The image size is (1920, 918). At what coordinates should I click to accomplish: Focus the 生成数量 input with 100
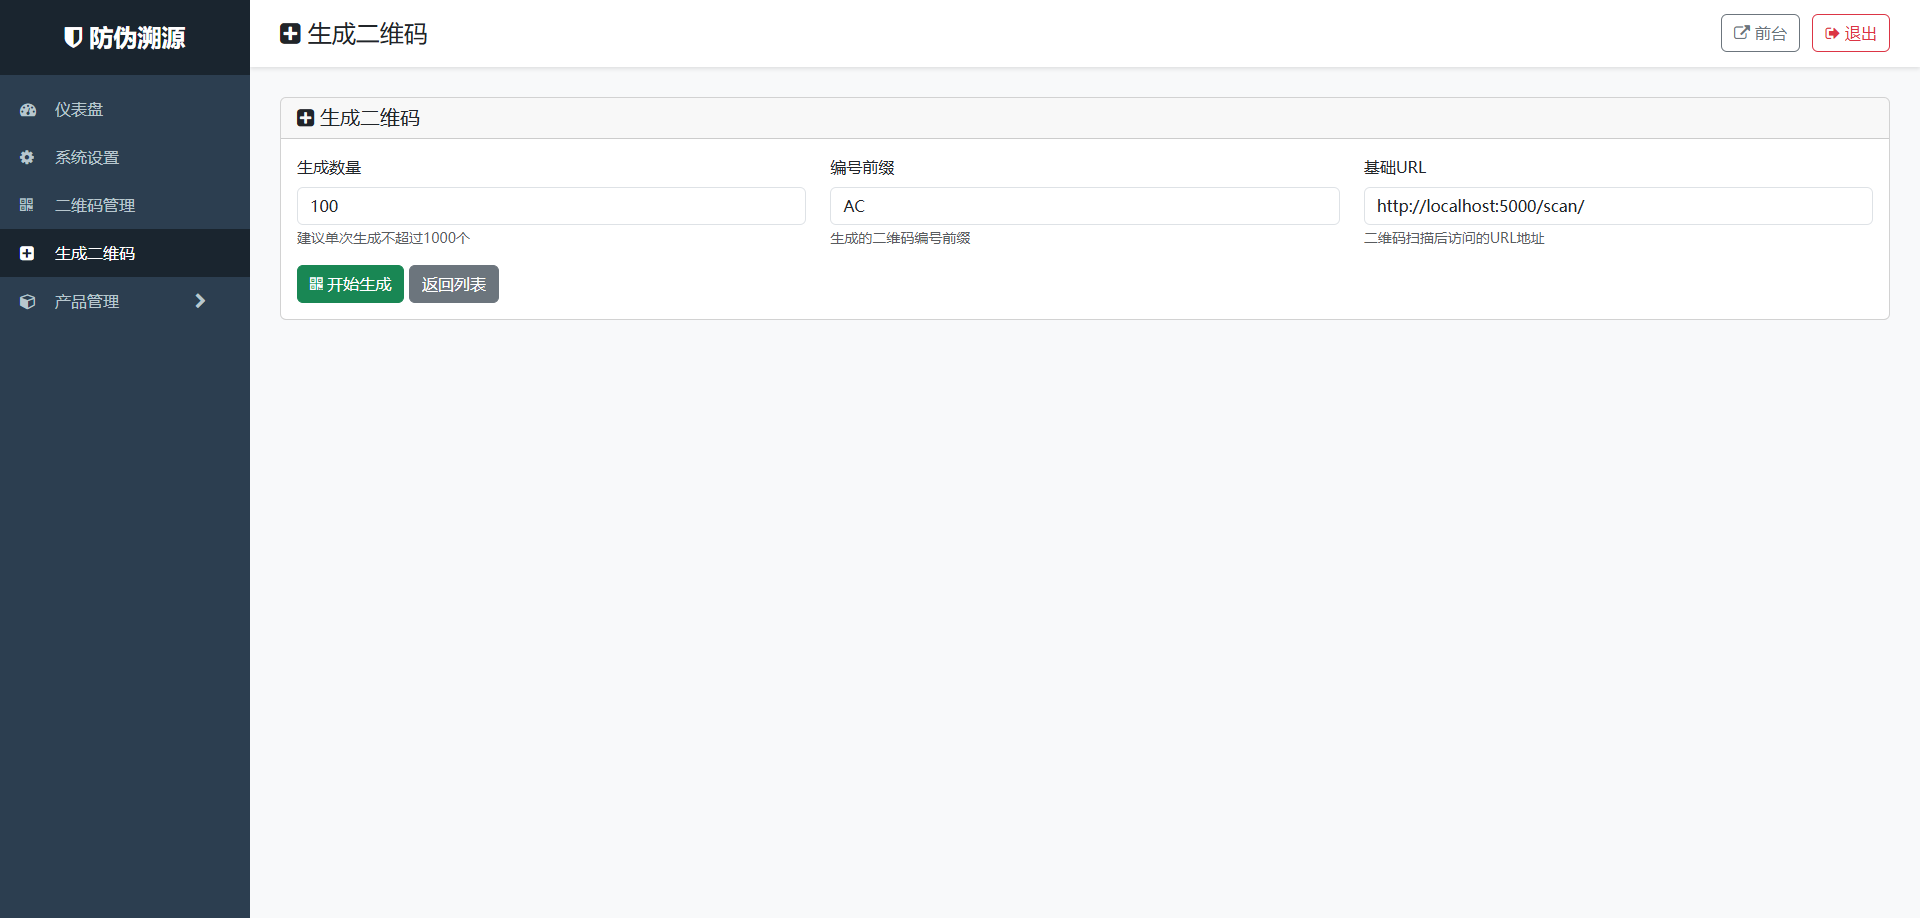click(x=551, y=206)
